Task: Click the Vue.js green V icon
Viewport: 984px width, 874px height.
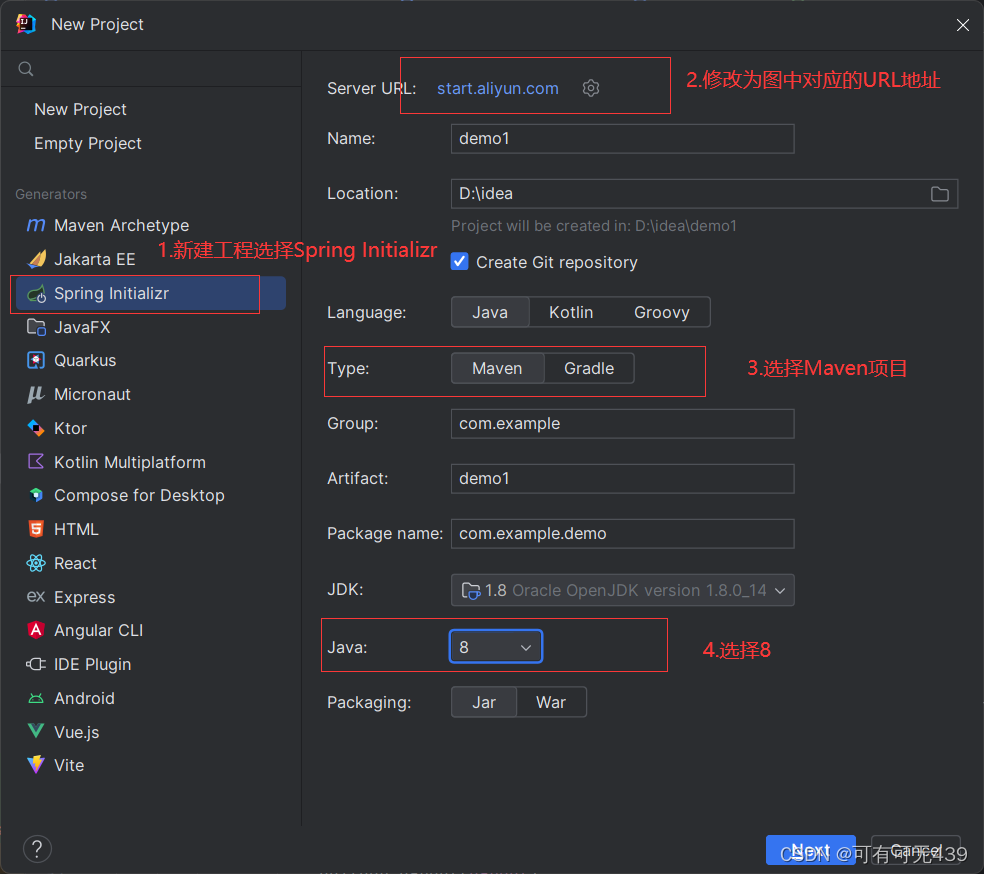Action: pos(36,731)
